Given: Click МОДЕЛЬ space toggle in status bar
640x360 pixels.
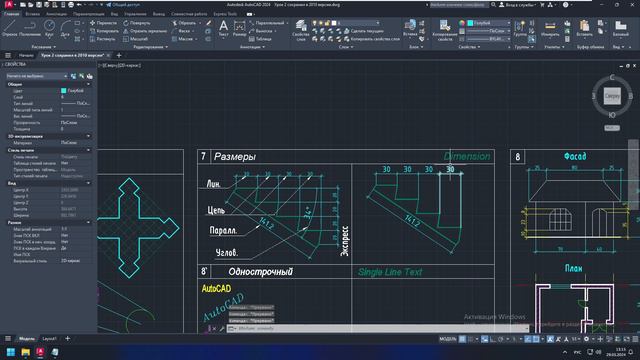Looking at the screenshot, I should 447,339.
